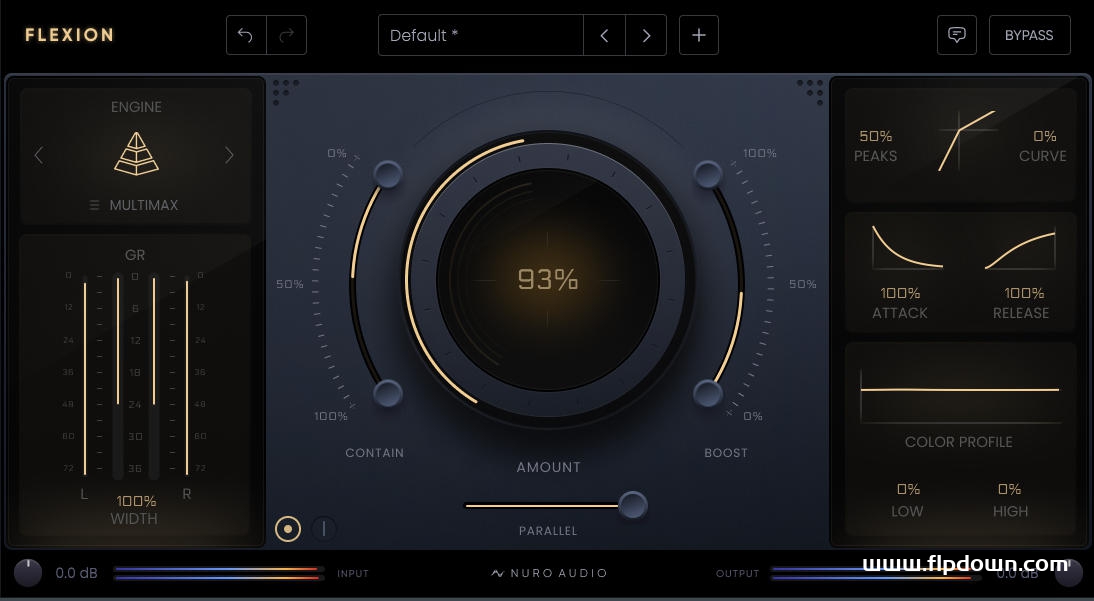Image resolution: width=1094 pixels, height=601 pixels.
Task: Select the circle dot mode toggle
Action: (288, 528)
